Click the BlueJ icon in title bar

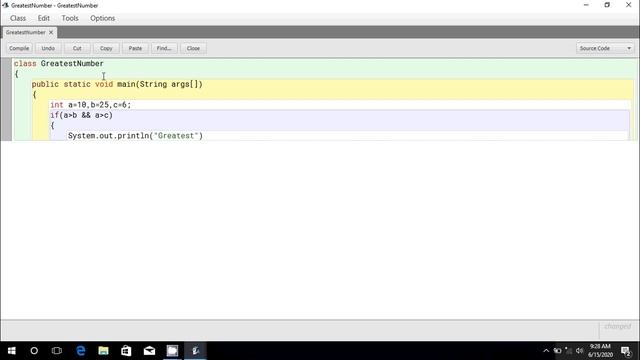[5, 5]
